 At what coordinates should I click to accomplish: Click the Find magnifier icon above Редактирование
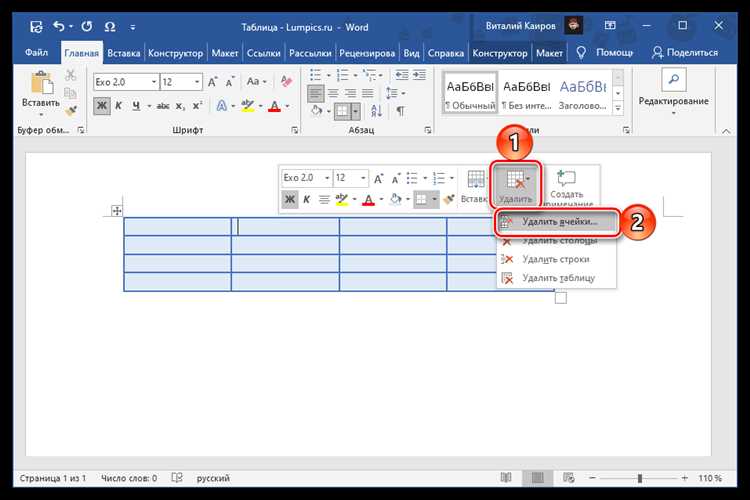[673, 79]
